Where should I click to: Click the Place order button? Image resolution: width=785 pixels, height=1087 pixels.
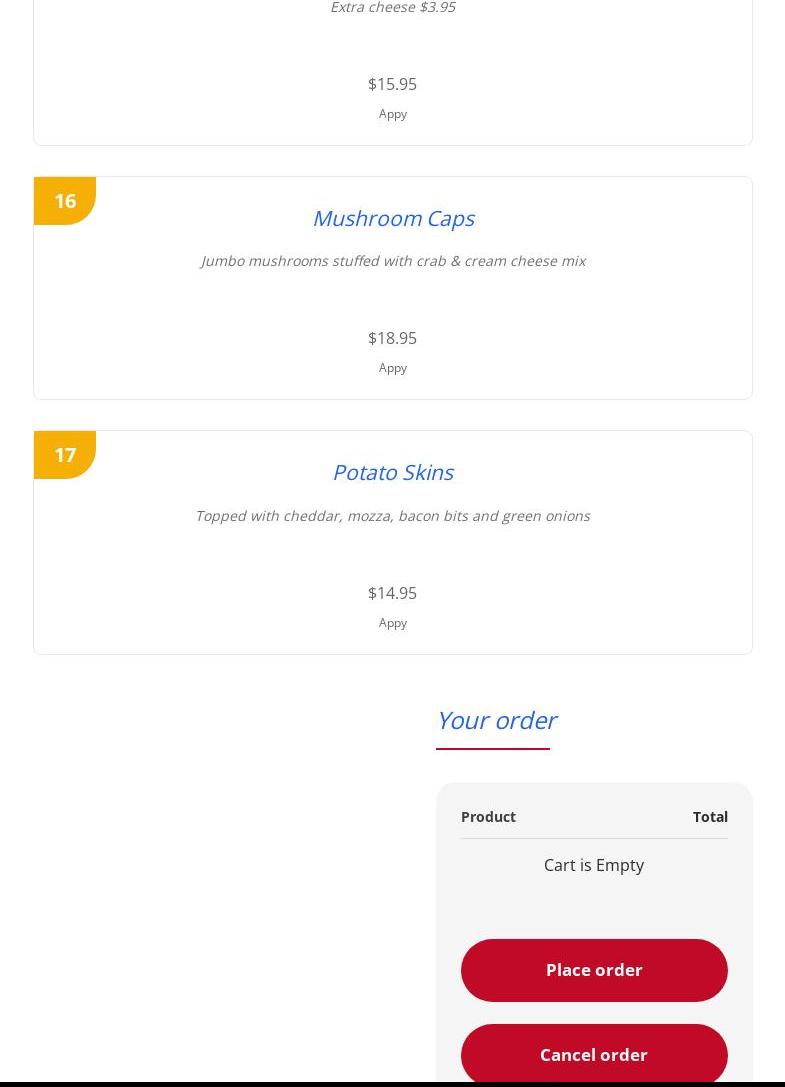pyautogui.click(x=594, y=970)
